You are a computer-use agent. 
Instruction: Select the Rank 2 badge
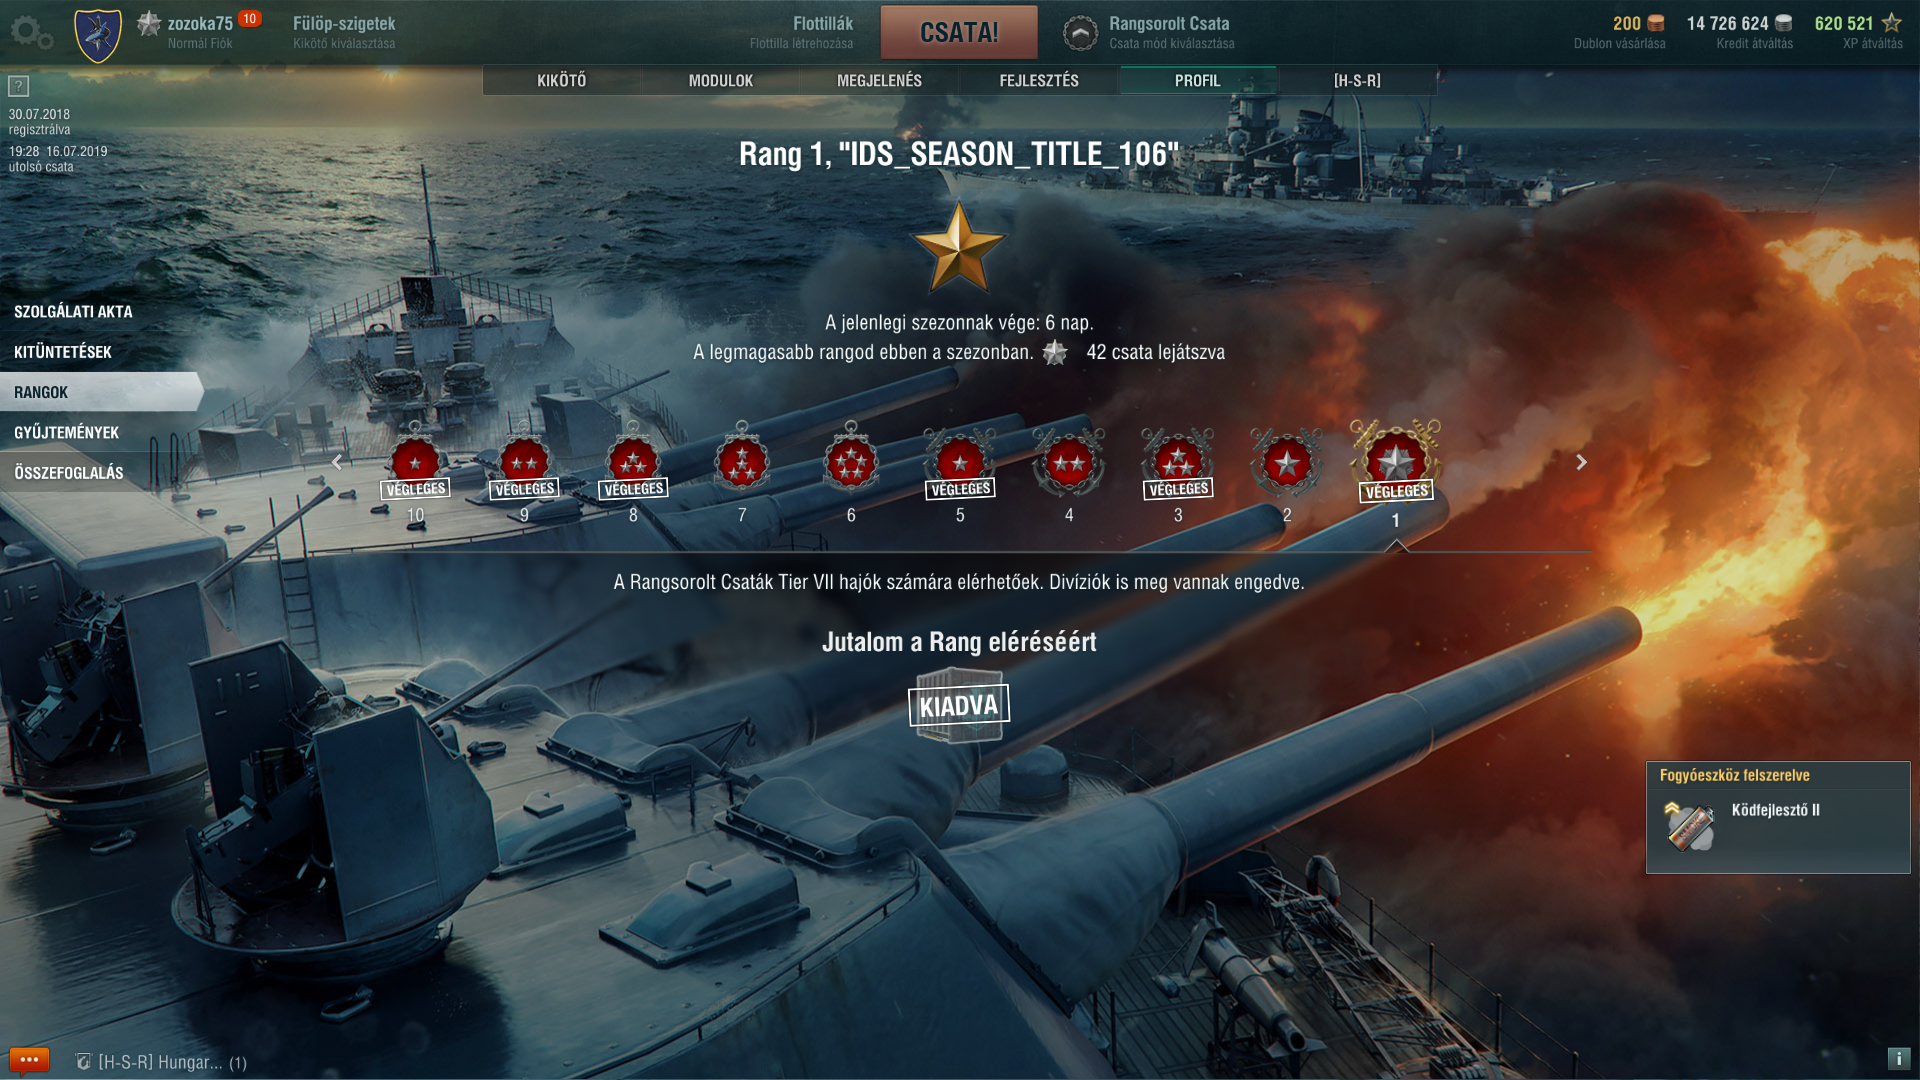pyautogui.click(x=1287, y=462)
